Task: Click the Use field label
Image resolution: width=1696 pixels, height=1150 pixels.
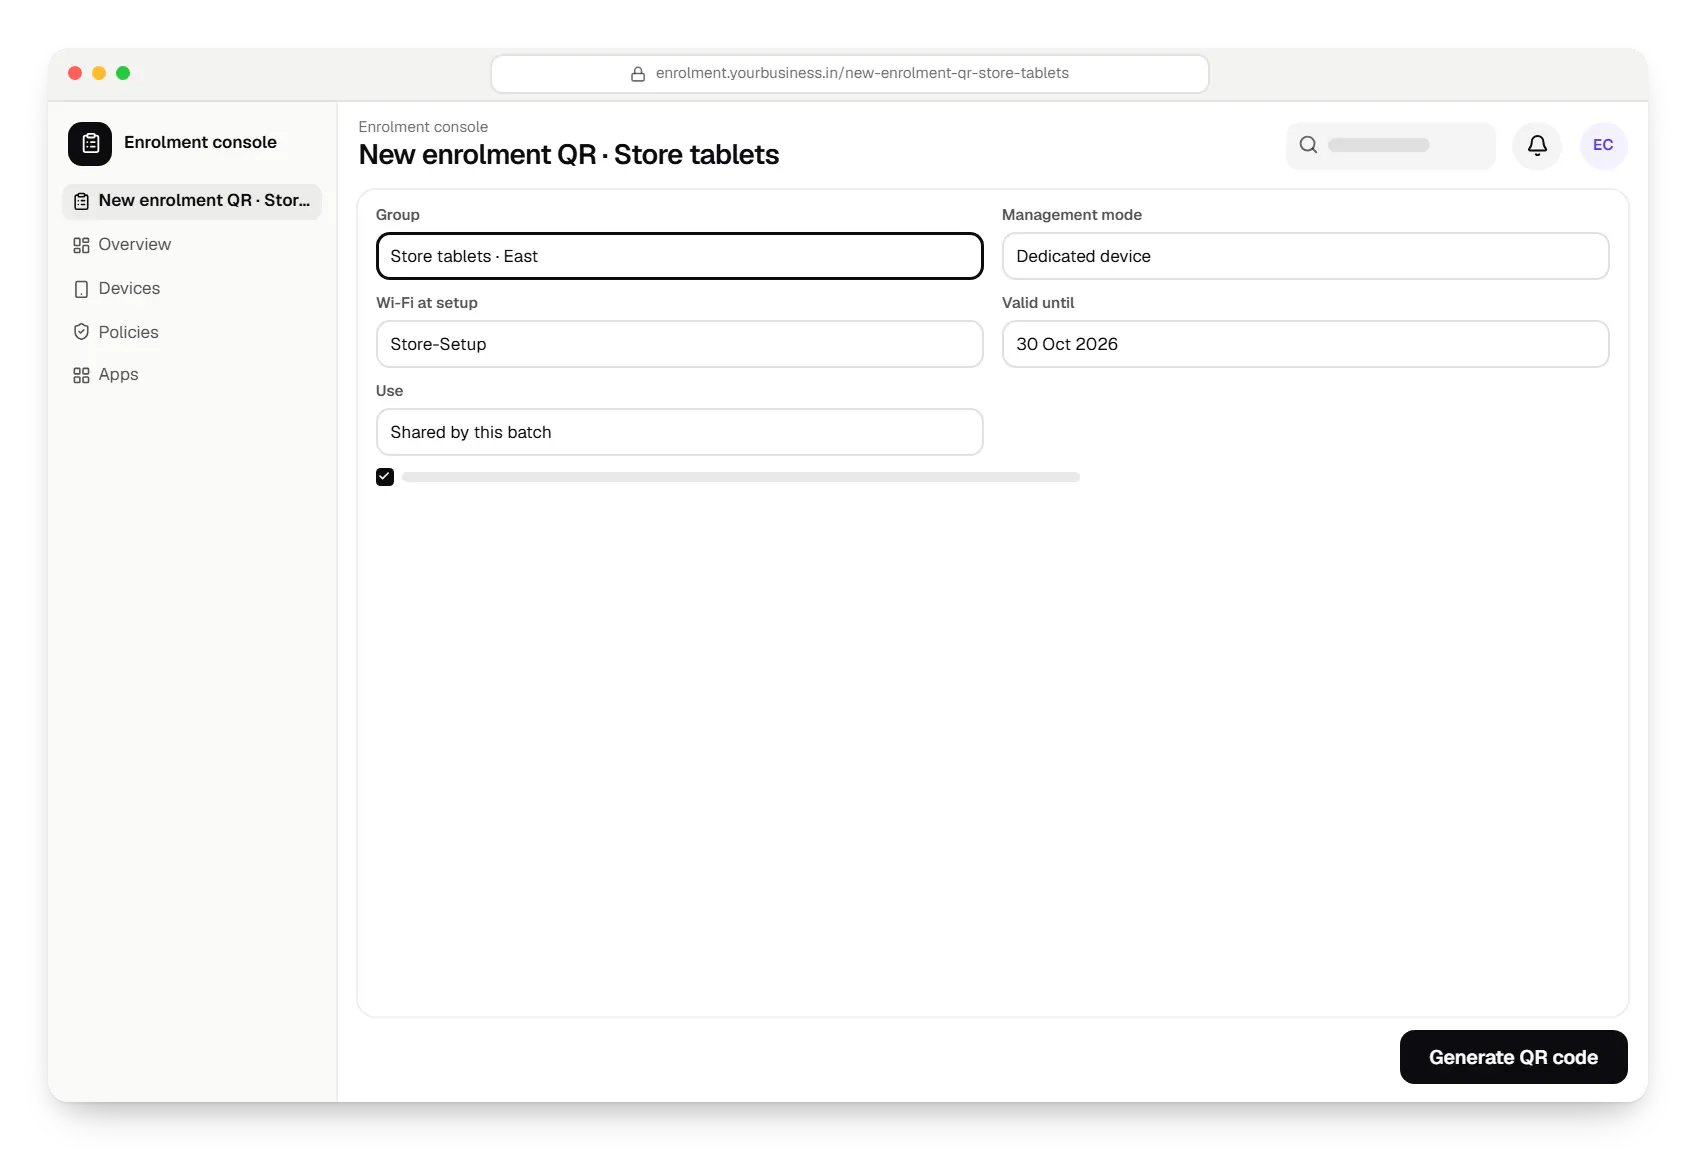Action: (390, 391)
